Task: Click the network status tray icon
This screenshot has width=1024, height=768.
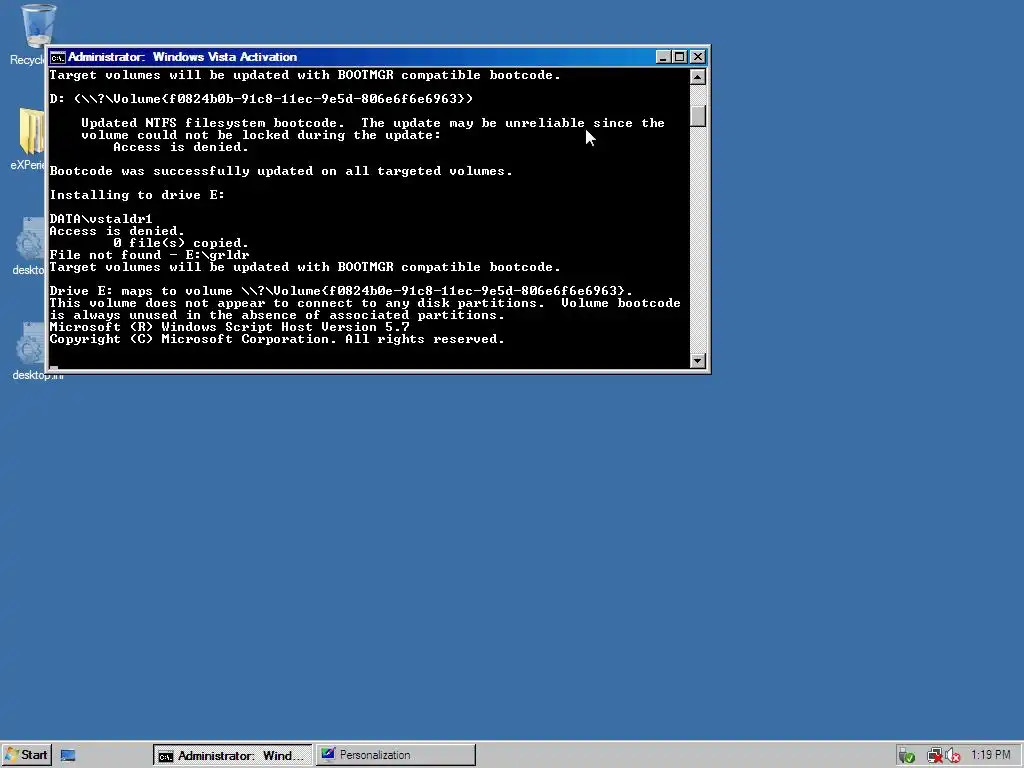Action: pos(934,756)
